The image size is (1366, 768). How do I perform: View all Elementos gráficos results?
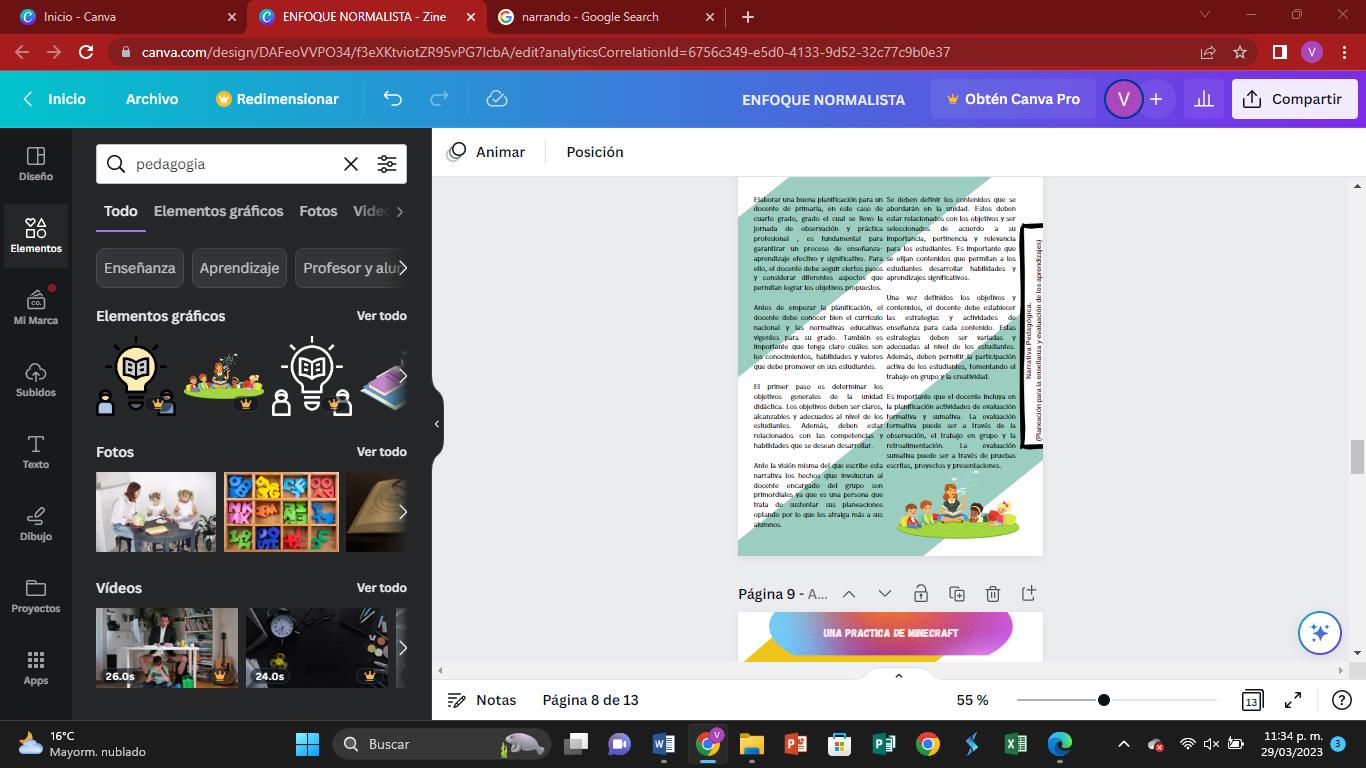tap(382, 316)
